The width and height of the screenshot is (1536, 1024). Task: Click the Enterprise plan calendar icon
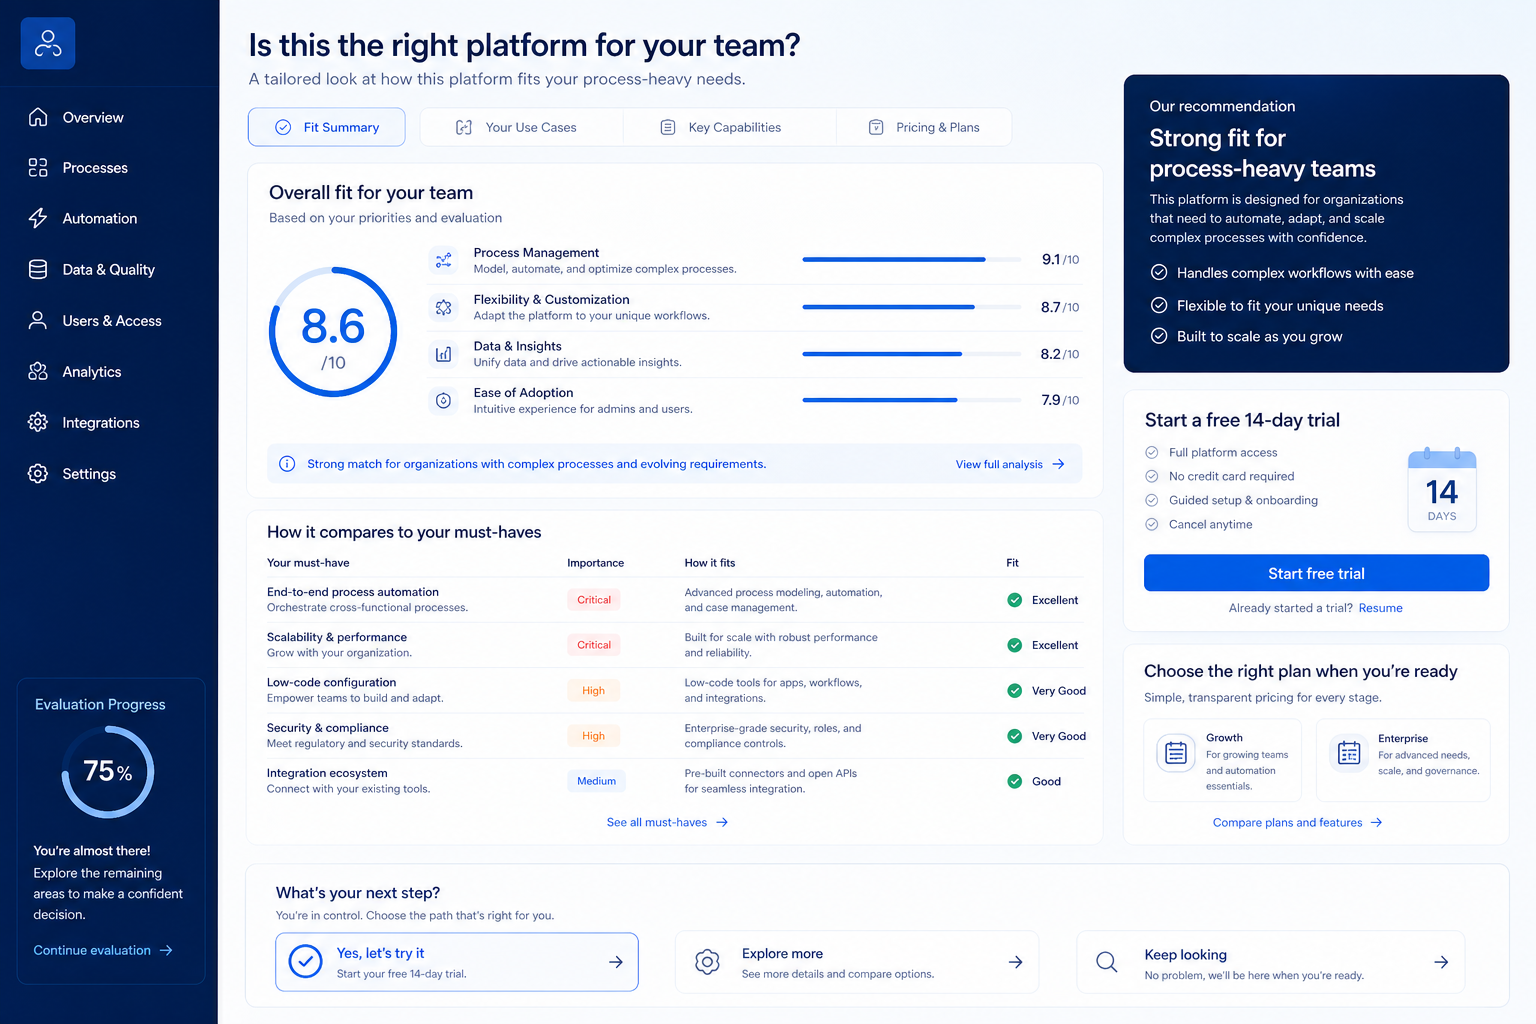pos(1349,753)
